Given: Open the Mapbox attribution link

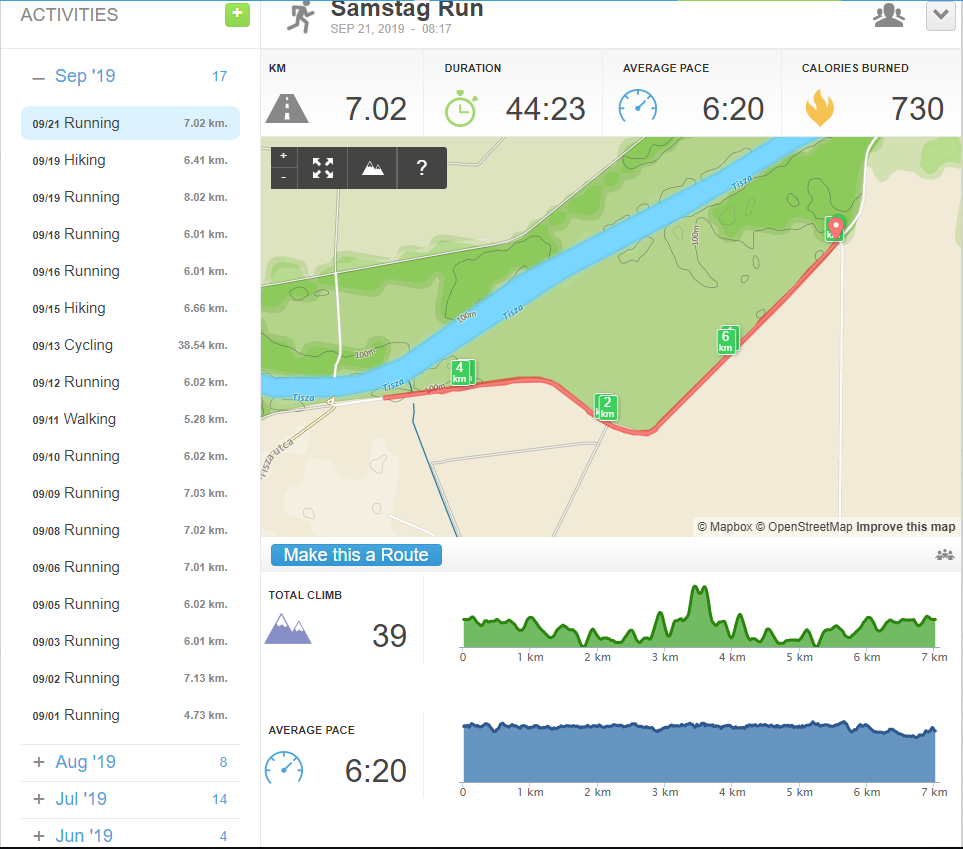Looking at the screenshot, I should 725,526.
